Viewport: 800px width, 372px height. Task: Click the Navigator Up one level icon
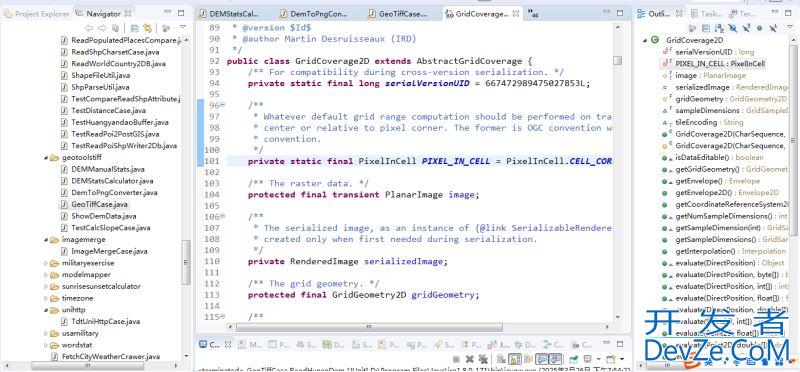click(116, 28)
